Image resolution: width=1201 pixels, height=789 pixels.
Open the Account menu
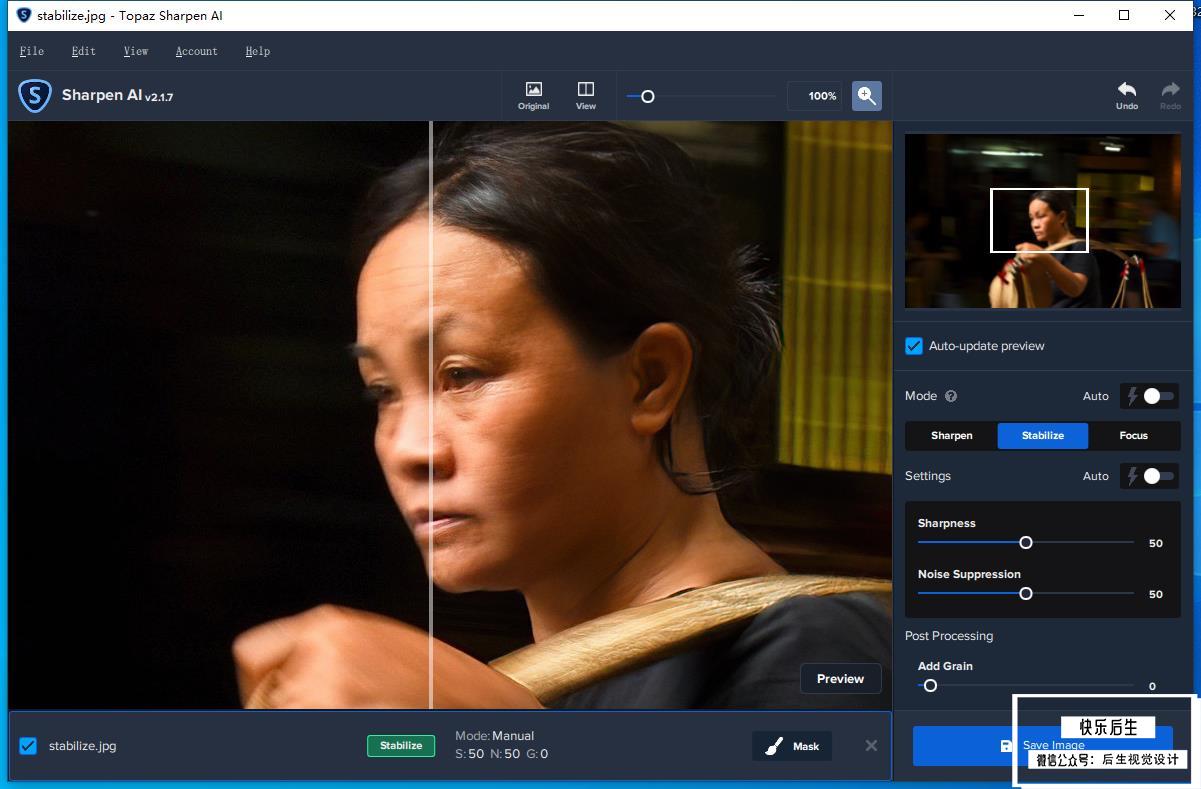point(196,51)
